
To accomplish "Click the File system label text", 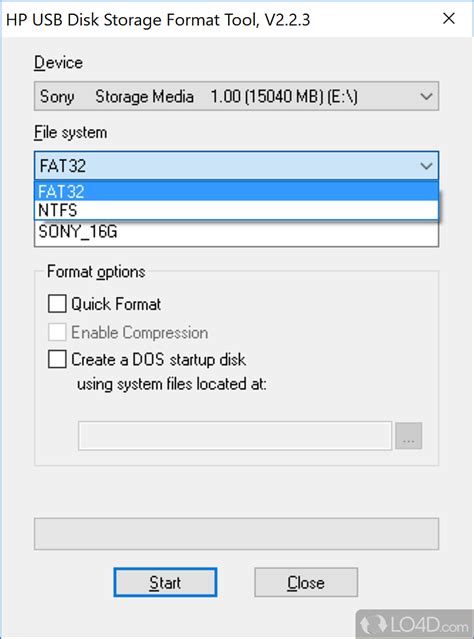I will click(x=71, y=133).
